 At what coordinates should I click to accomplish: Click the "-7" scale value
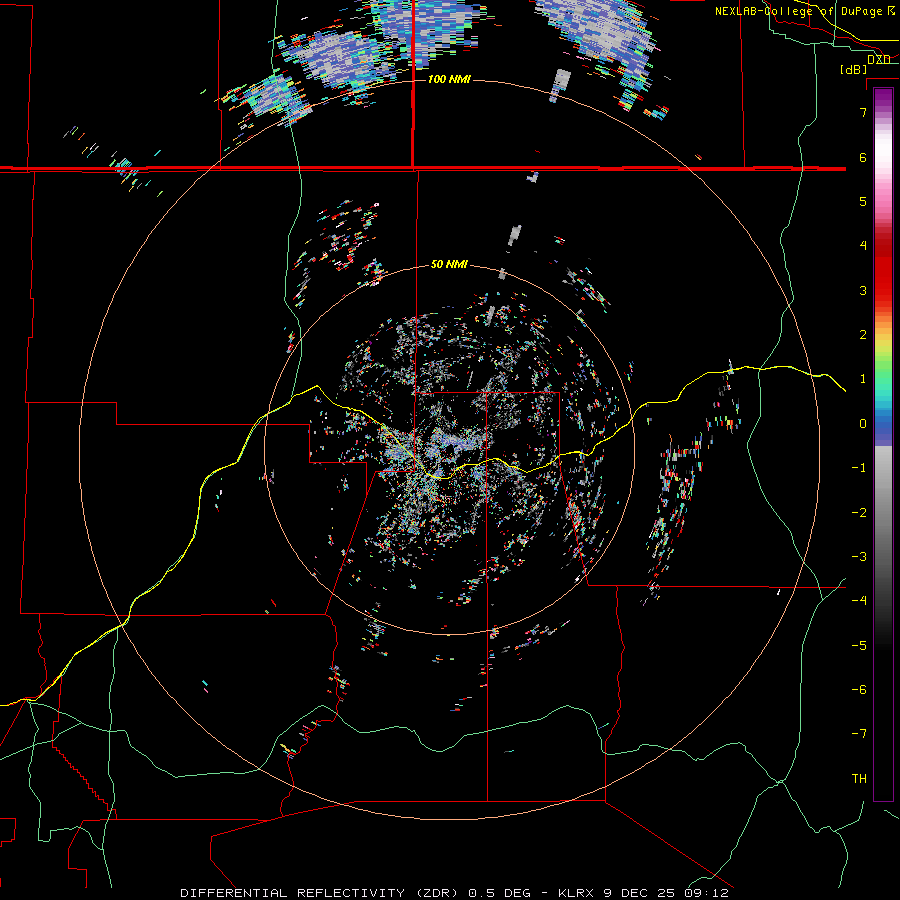pos(859,734)
